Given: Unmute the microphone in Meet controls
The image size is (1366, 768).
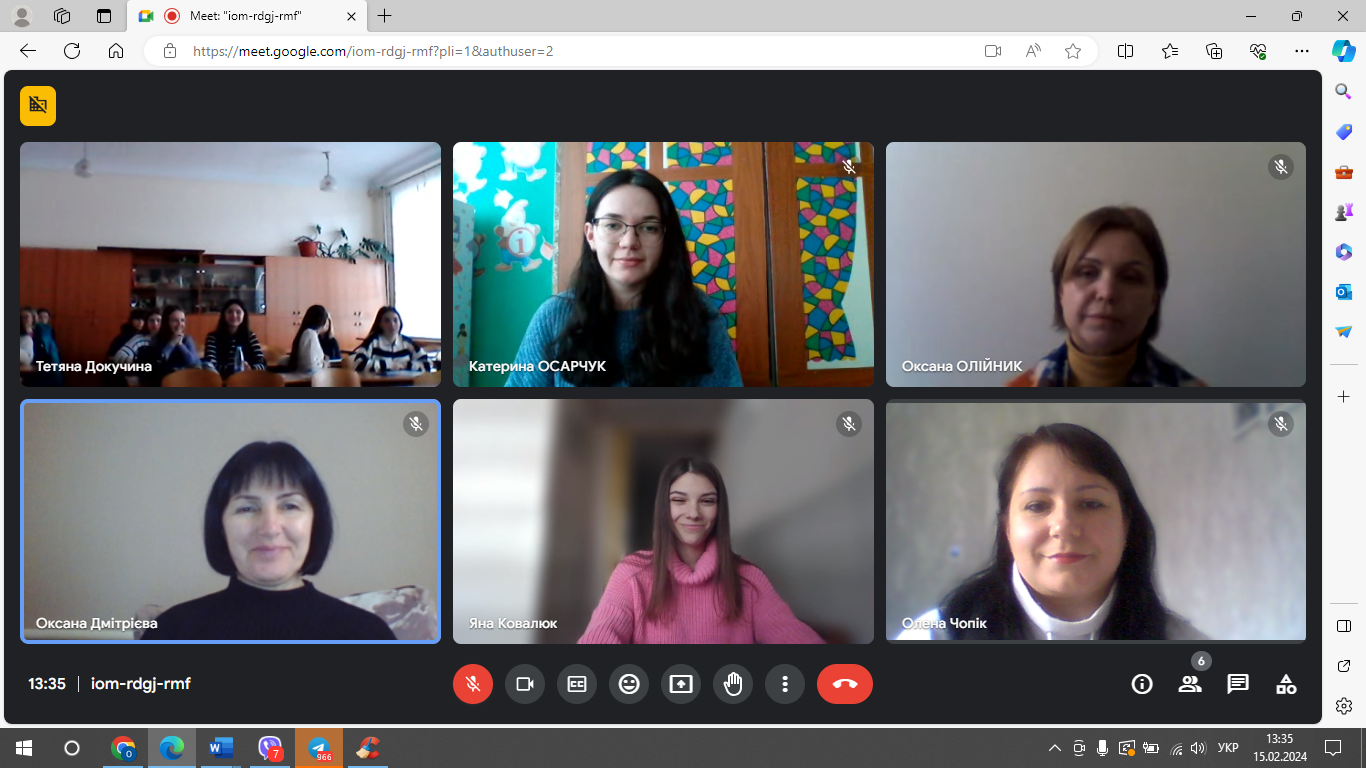Looking at the screenshot, I should [473, 684].
